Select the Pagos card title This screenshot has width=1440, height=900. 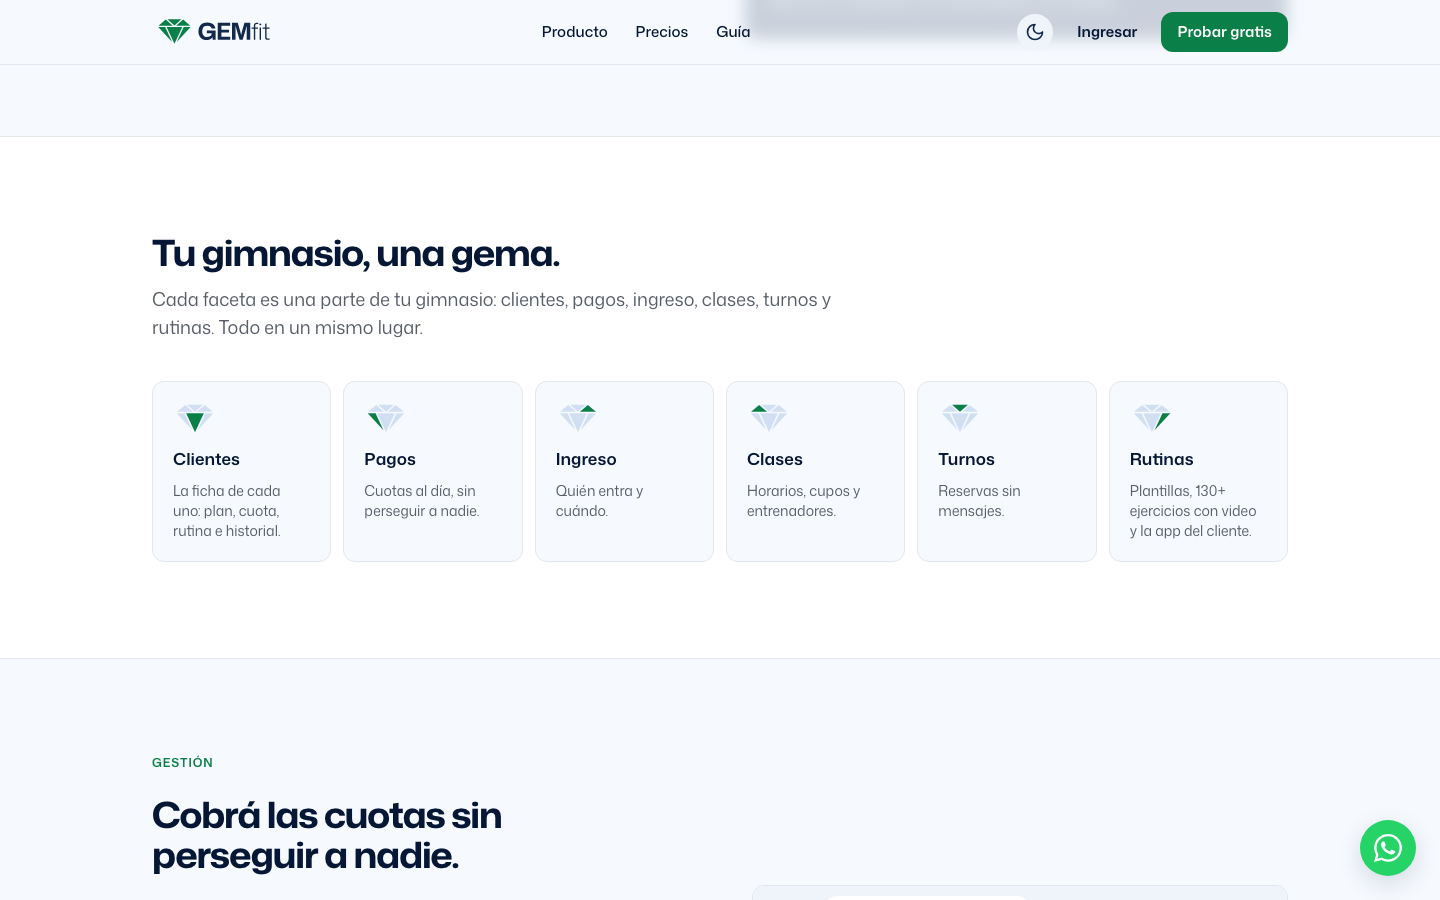pyautogui.click(x=390, y=459)
